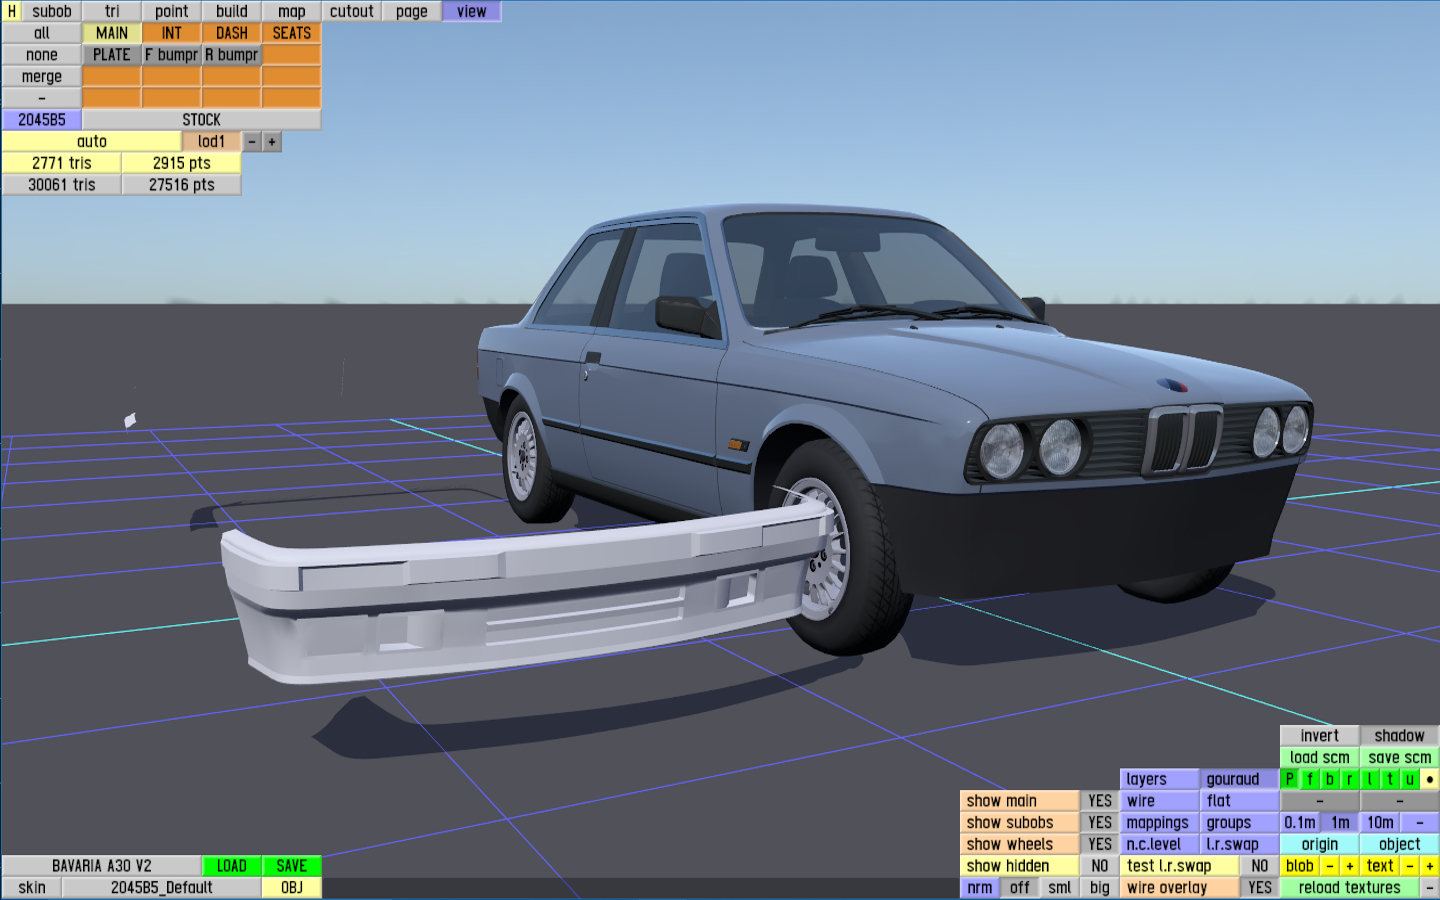The height and width of the screenshot is (900, 1440).
Task: Select all subobjects with the all button
Action: [42, 33]
